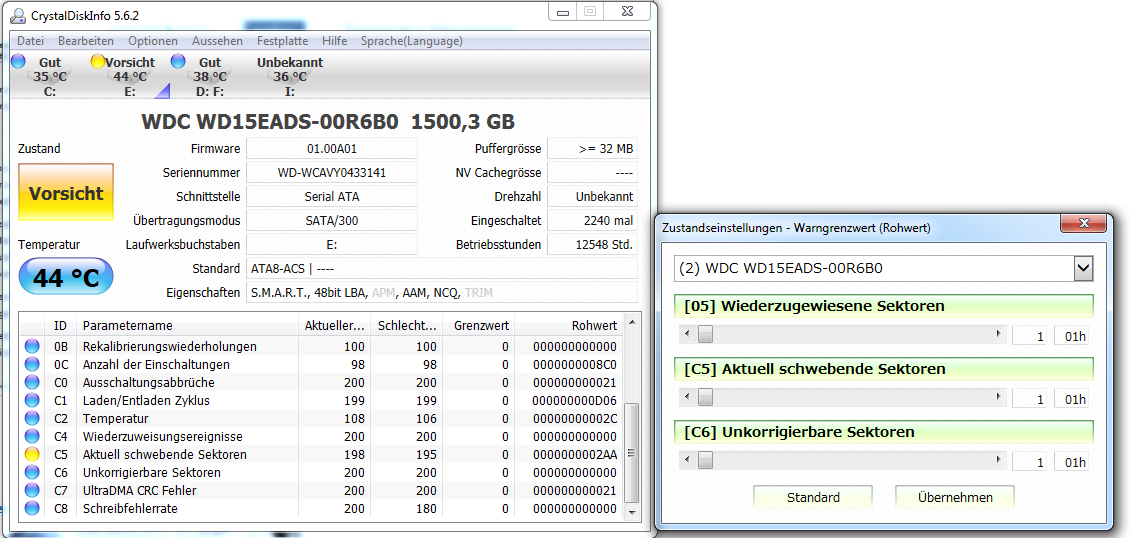The image size is (1131, 538).
Task: Click yellow orb of row C5 schwebende Sektoren
Action: [x=32, y=454]
